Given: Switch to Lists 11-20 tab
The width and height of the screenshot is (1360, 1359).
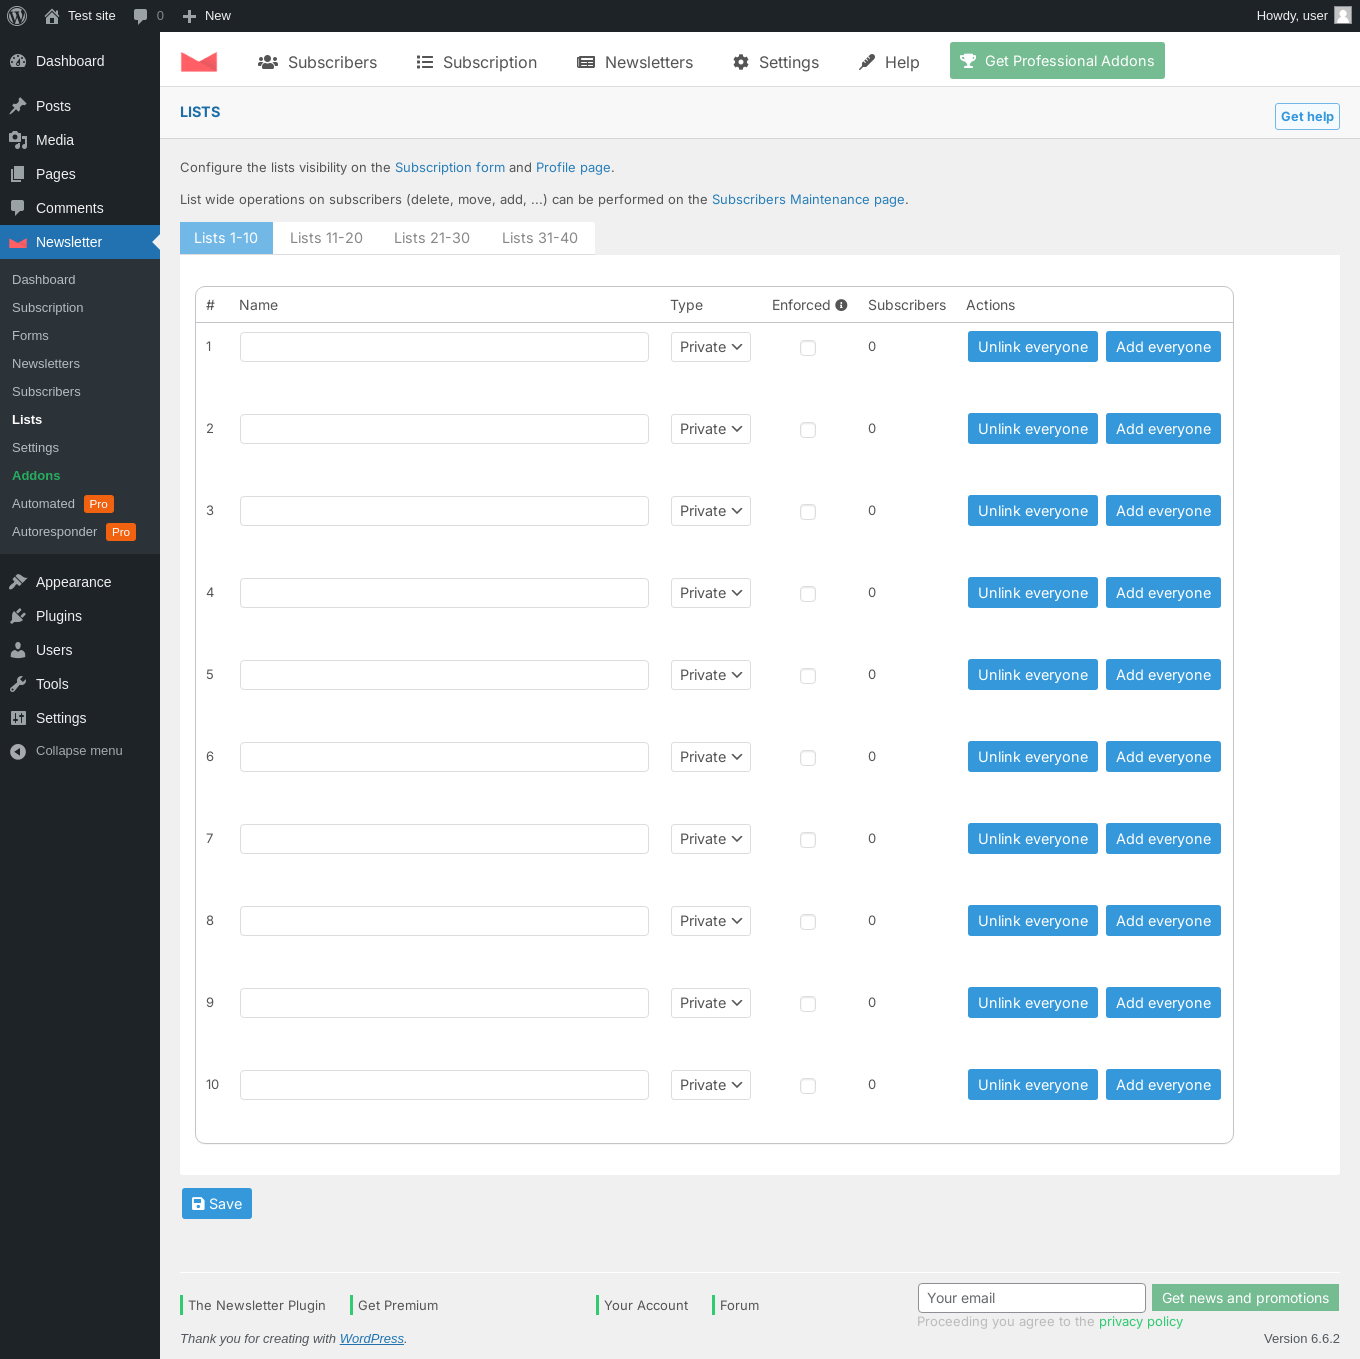Looking at the screenshot, I should tap(326, 238).
